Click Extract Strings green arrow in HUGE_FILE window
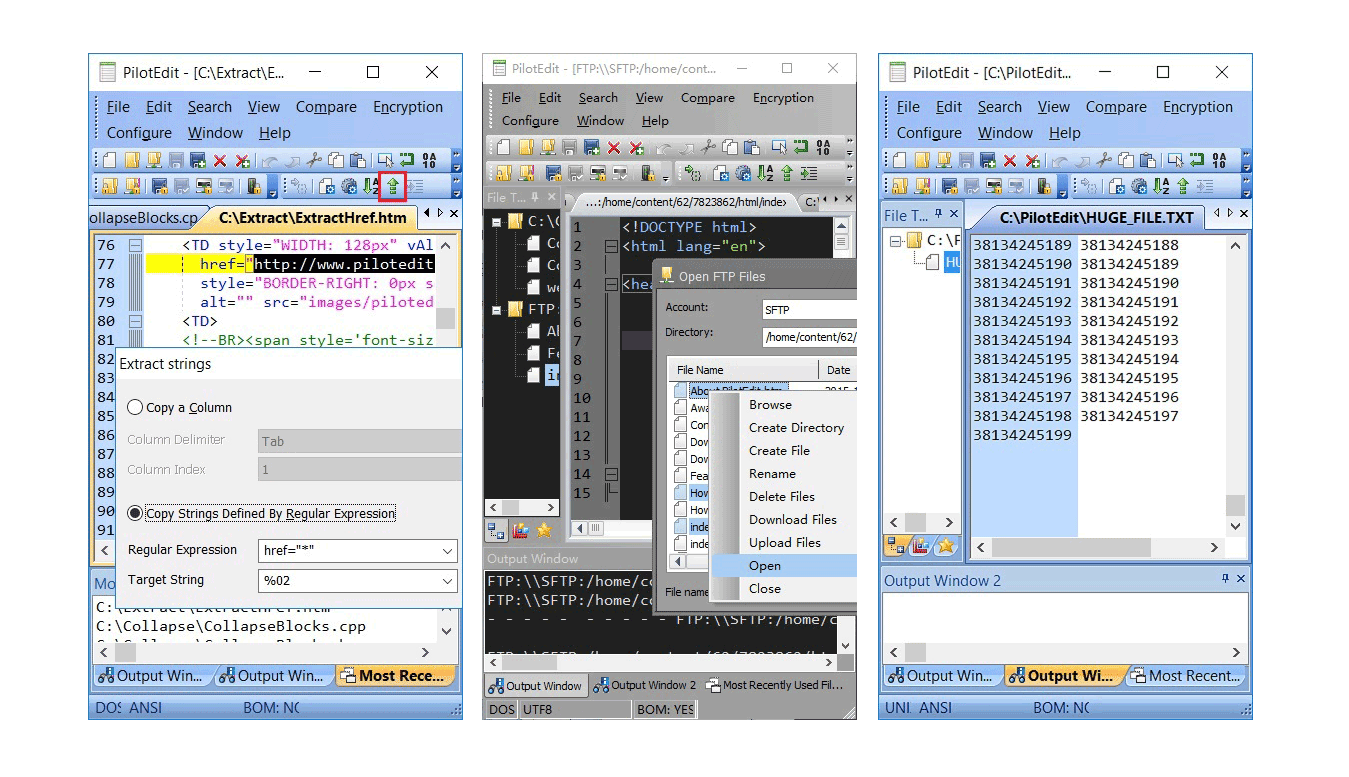The height and width of the screenshot is (777, 1349). tap(1182, 186)
